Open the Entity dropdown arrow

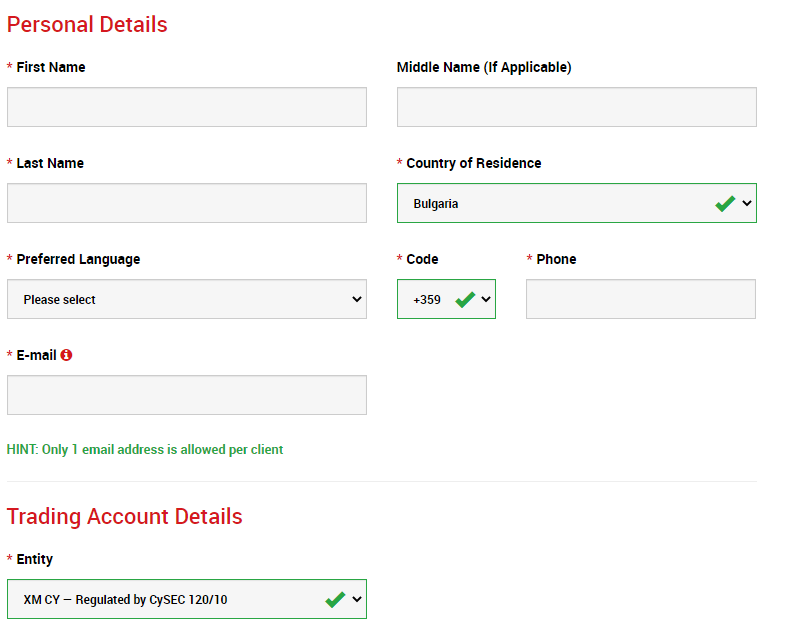(x=356, y=599)
